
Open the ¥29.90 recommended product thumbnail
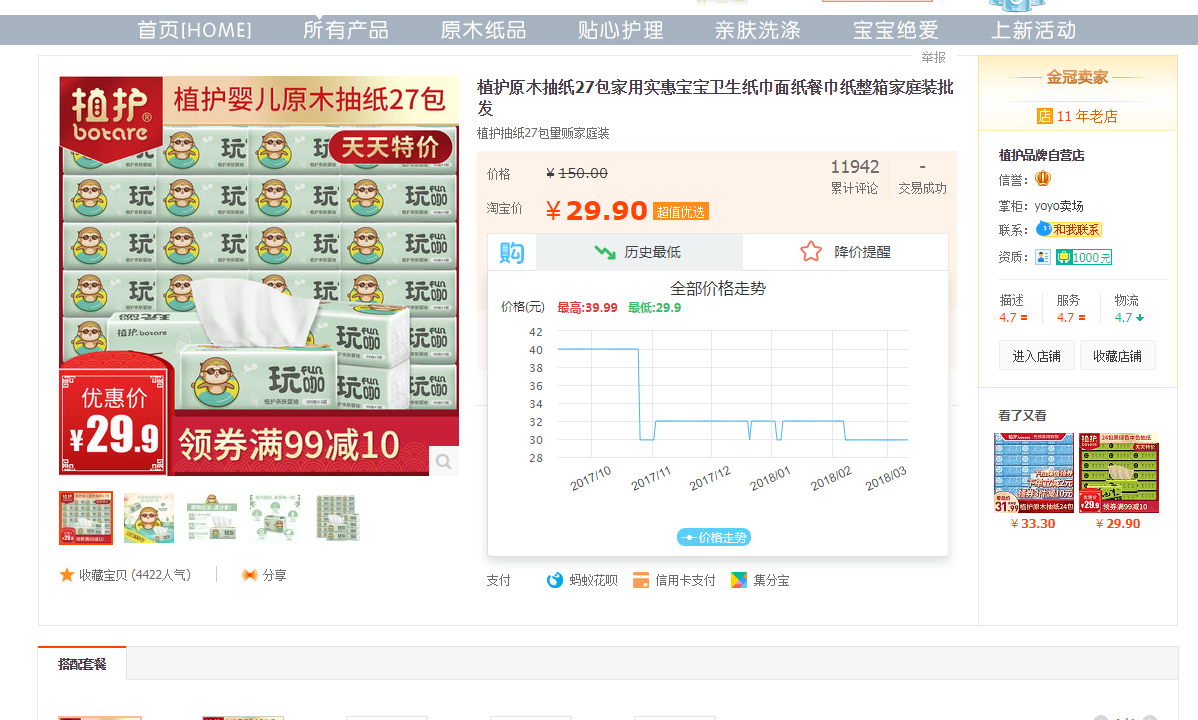[x=1119, y=473]
